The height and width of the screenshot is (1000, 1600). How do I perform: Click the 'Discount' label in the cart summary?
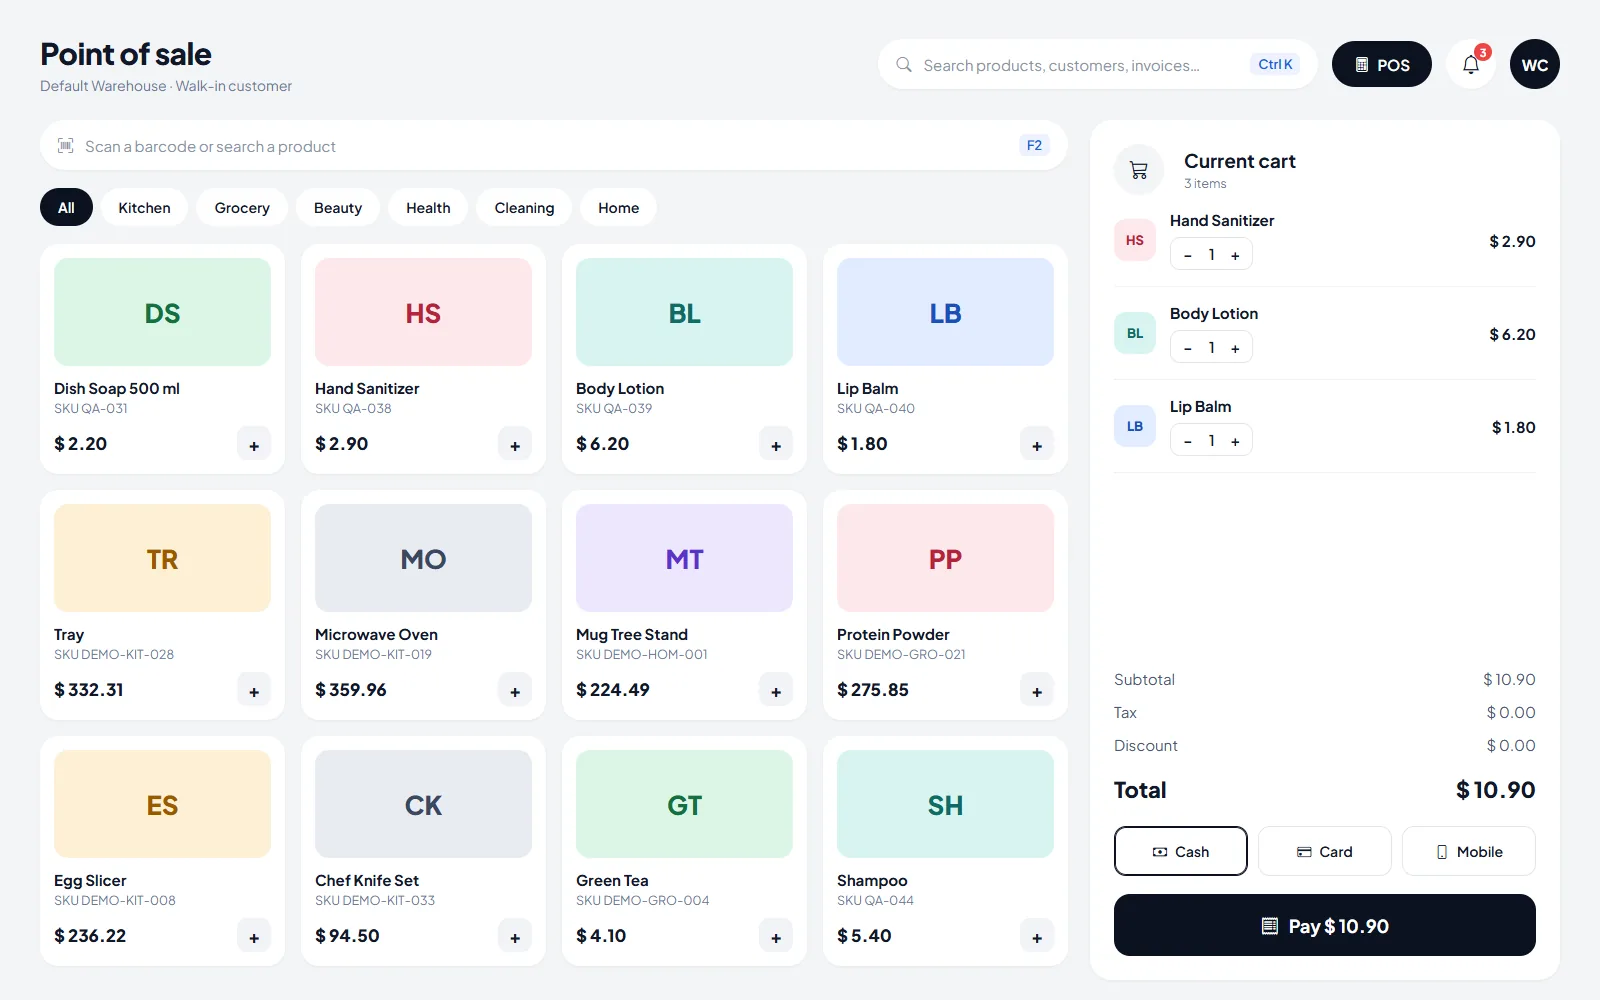1146,745
